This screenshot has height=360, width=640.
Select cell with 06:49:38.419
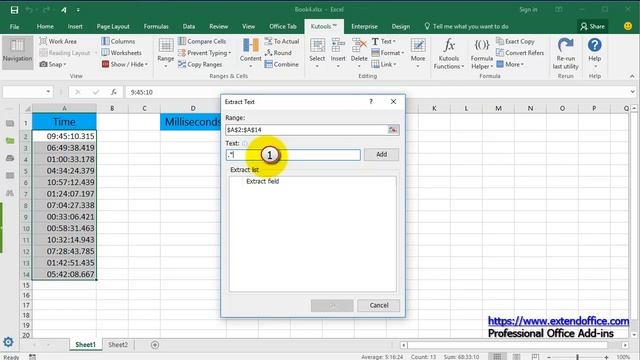click(x=64, y=147)
